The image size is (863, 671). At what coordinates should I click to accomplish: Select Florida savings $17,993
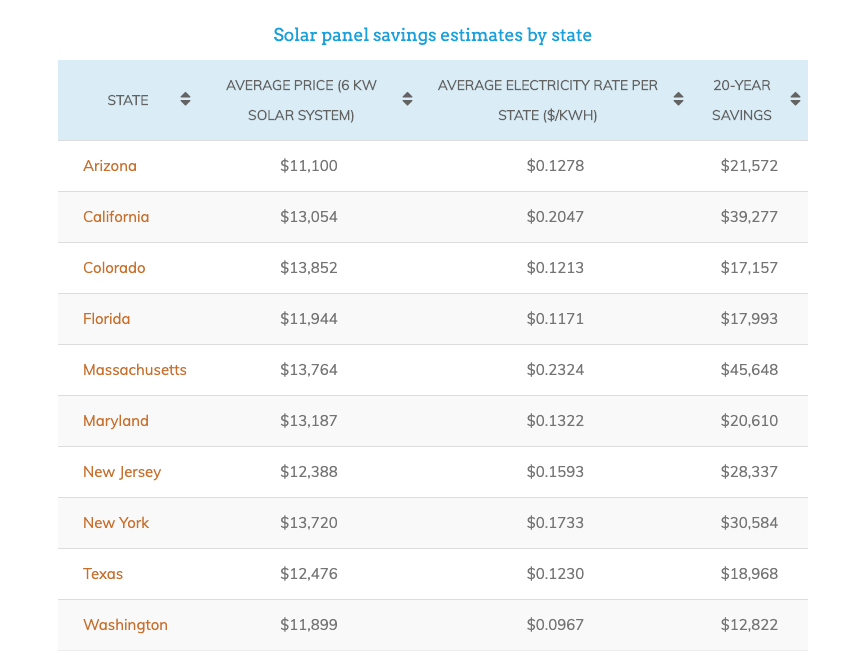pos(749,319)
